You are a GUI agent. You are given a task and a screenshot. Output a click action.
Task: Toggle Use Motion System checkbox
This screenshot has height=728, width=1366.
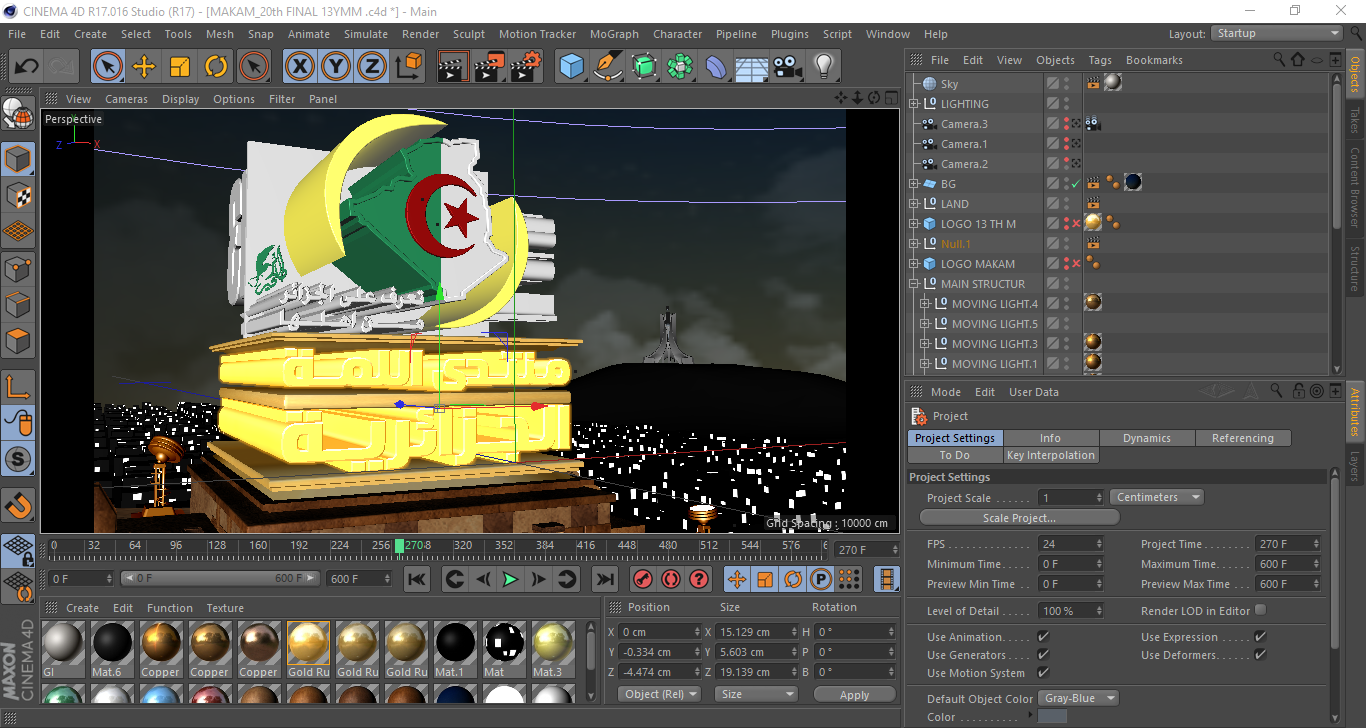coord(1043,673)
